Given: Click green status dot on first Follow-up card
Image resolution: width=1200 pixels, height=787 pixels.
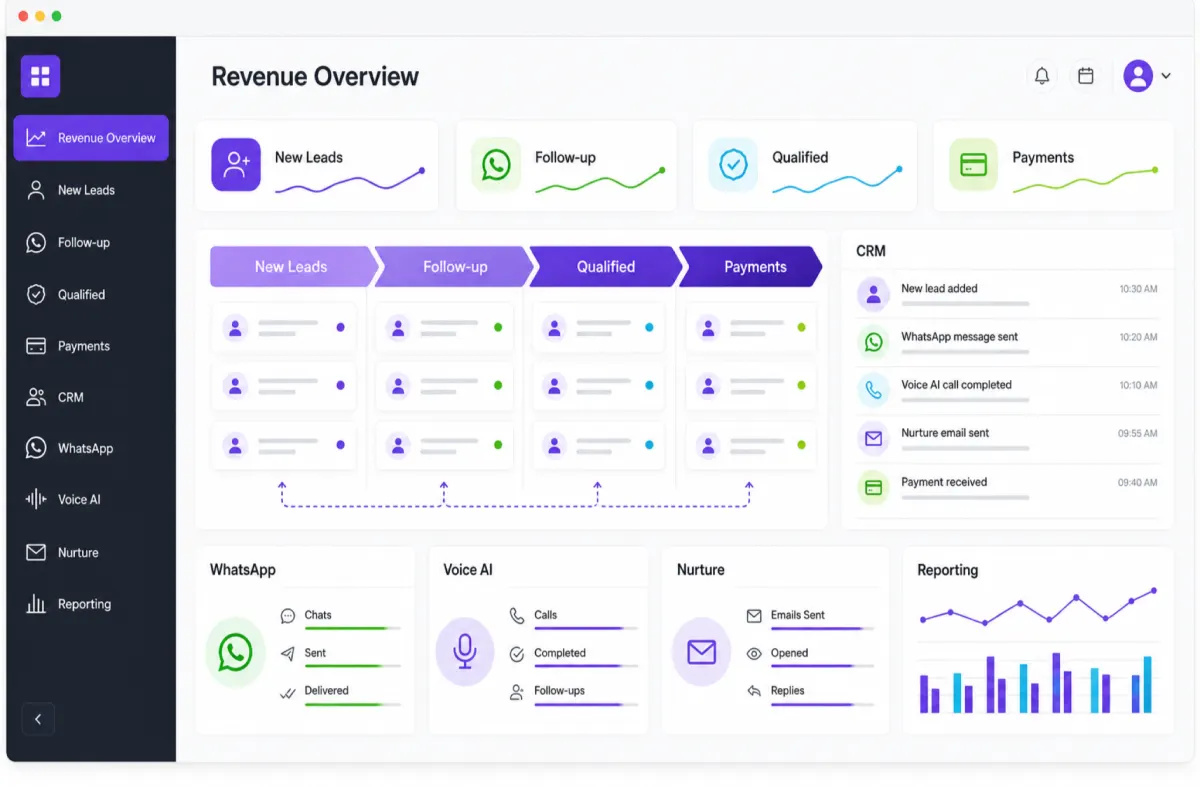Looking at the screenshot, I should point(498,327).
